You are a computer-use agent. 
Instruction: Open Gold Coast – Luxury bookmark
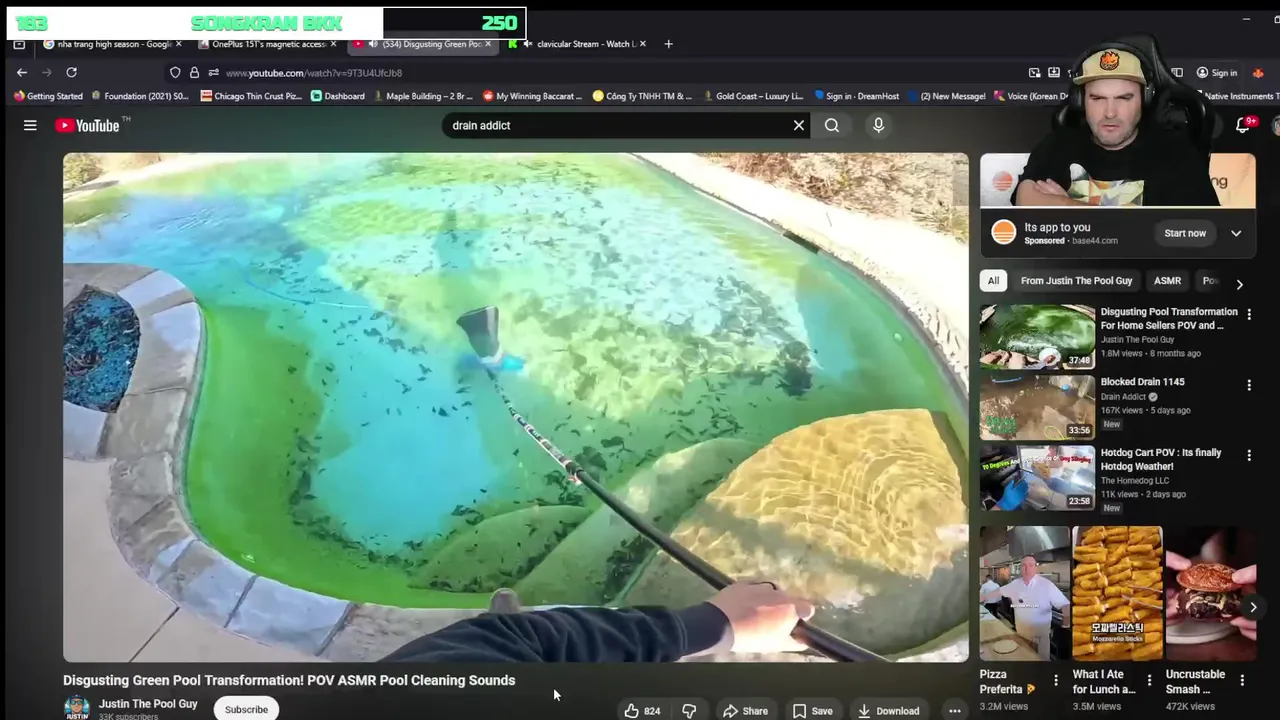click(753, 96)
